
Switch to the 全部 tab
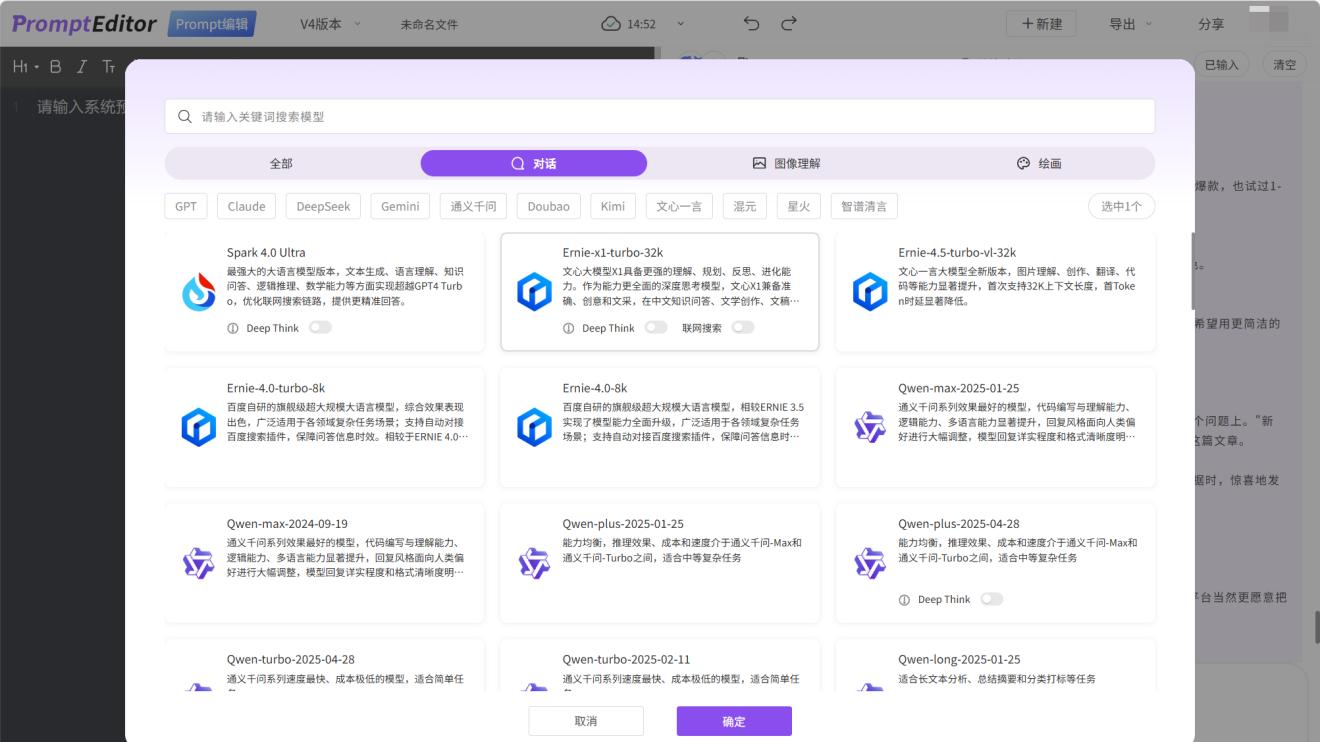coord(279,162)
